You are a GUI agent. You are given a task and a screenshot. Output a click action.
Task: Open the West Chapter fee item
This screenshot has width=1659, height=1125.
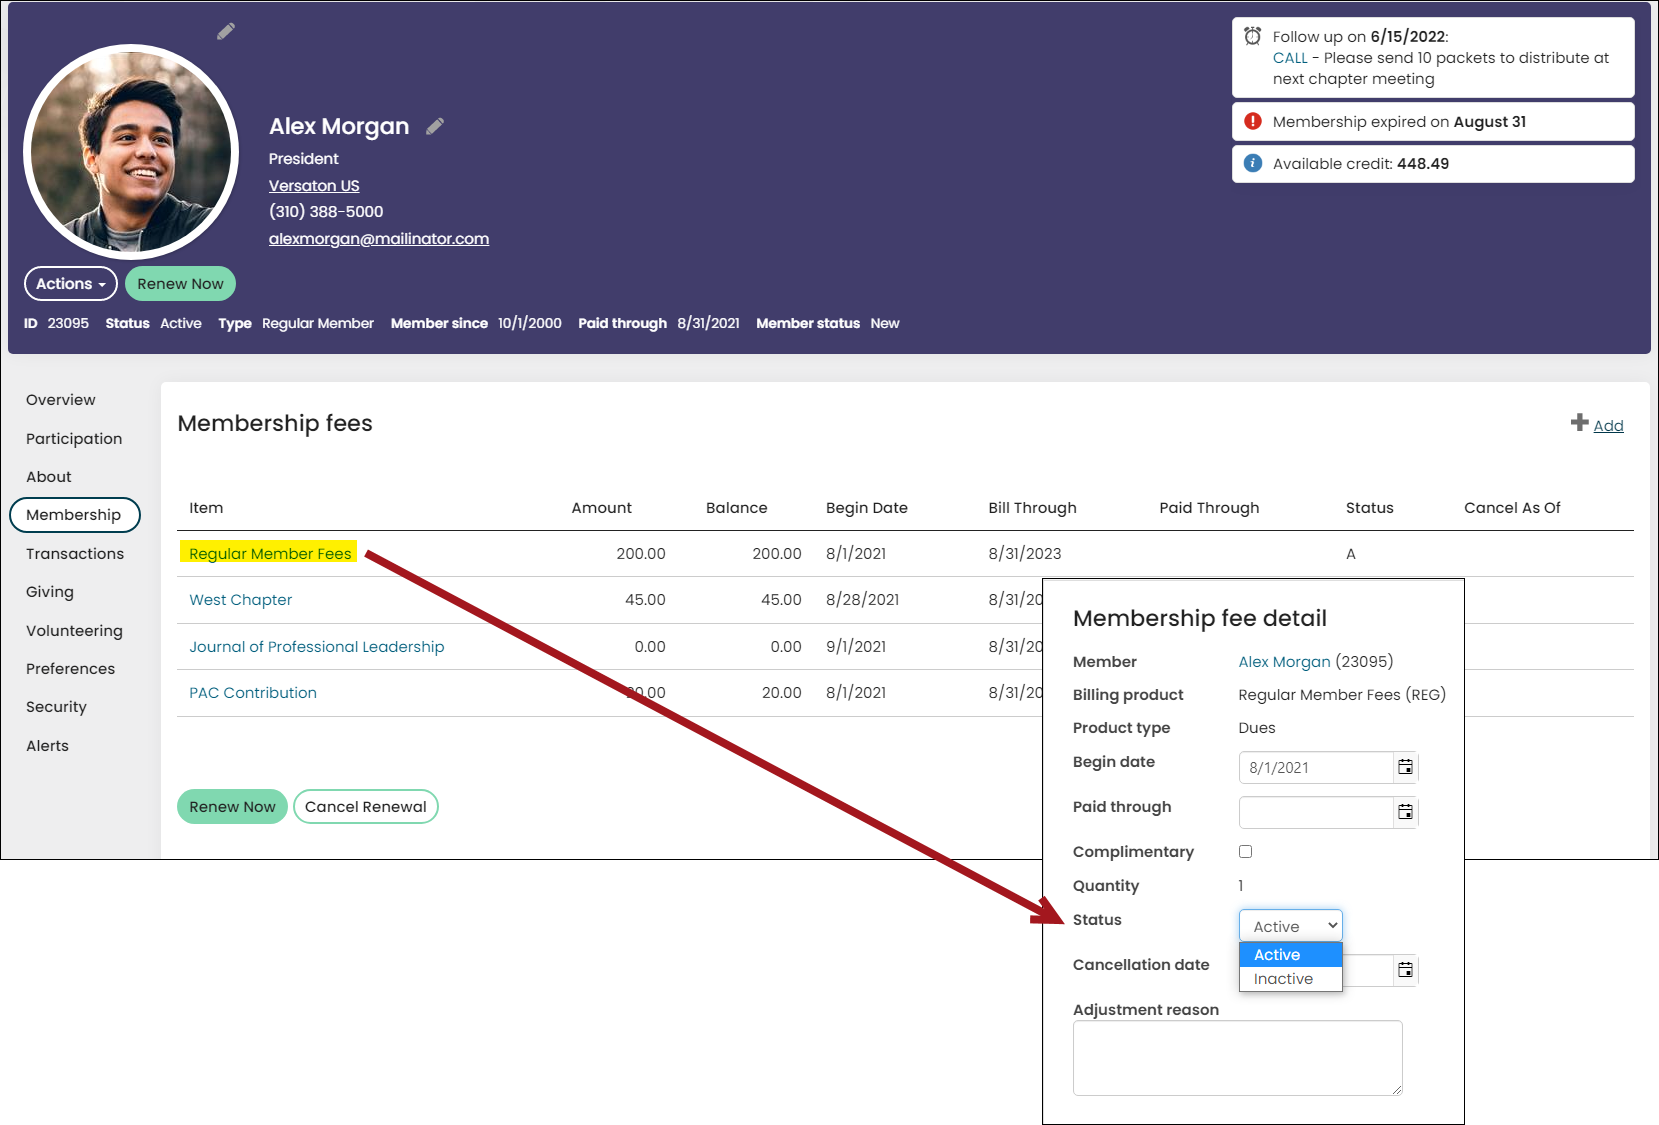pos(241,600)
